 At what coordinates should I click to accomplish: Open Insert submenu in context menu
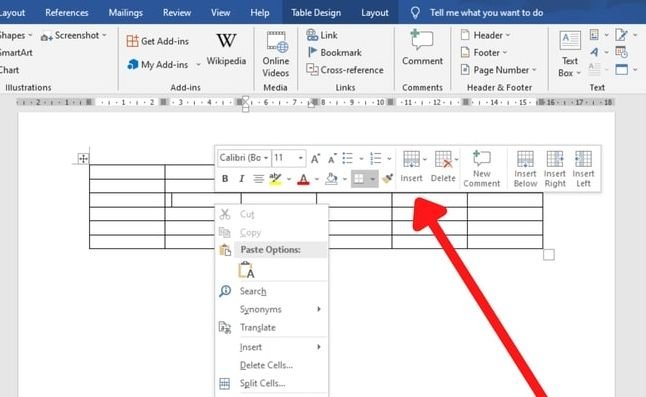point(272,347)
